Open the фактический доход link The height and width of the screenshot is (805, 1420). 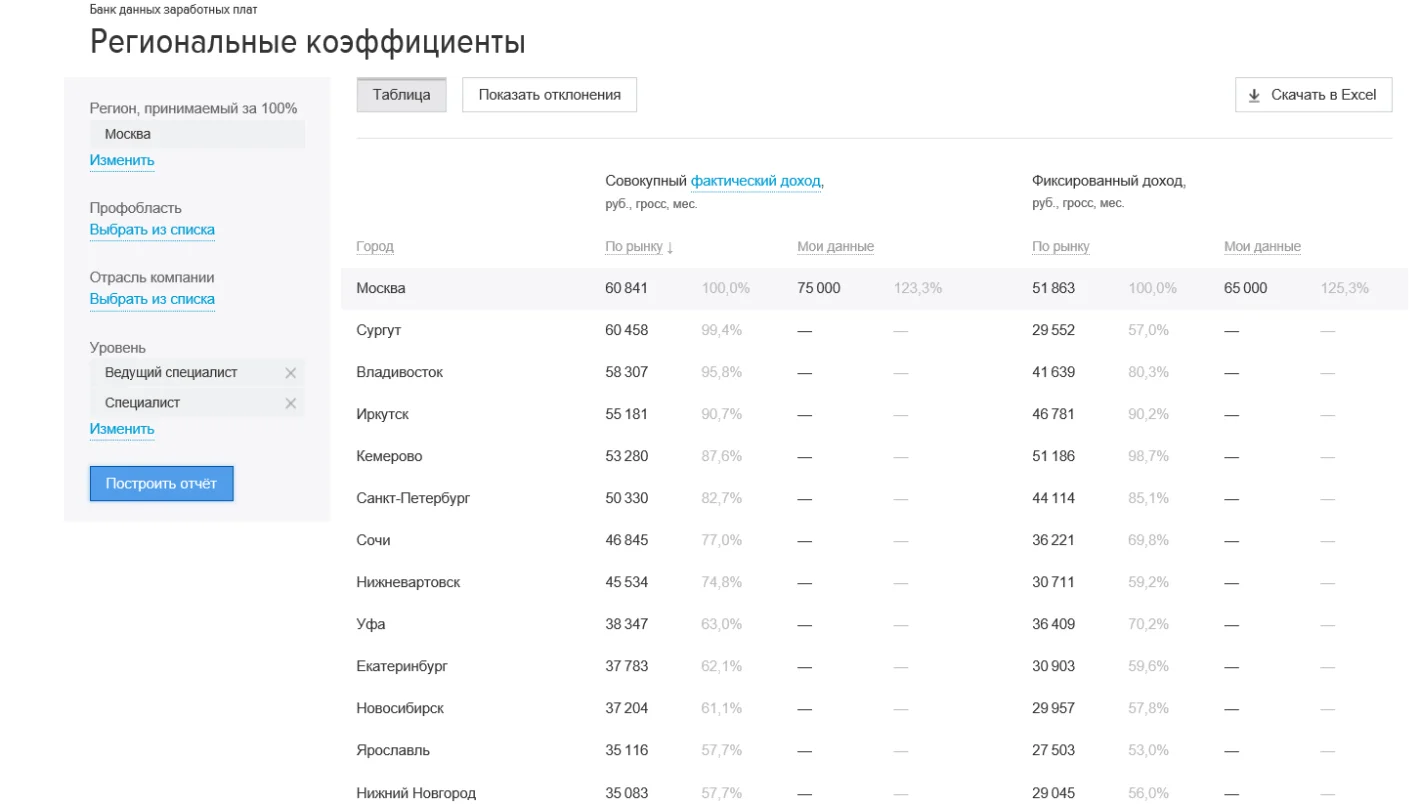coord(755,181)
